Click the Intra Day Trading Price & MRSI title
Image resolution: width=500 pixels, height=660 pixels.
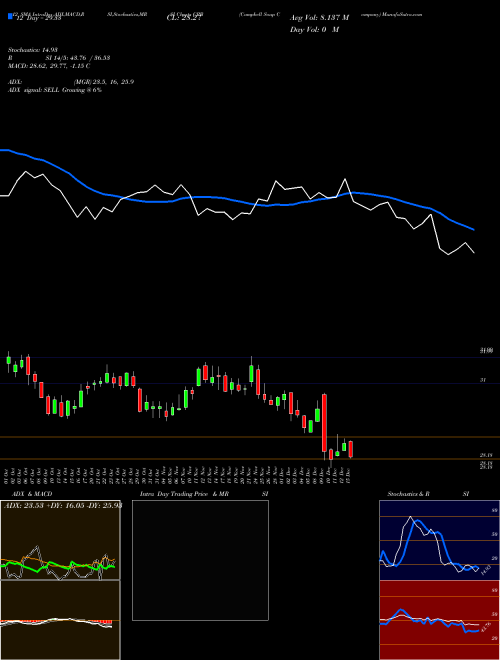204,494
